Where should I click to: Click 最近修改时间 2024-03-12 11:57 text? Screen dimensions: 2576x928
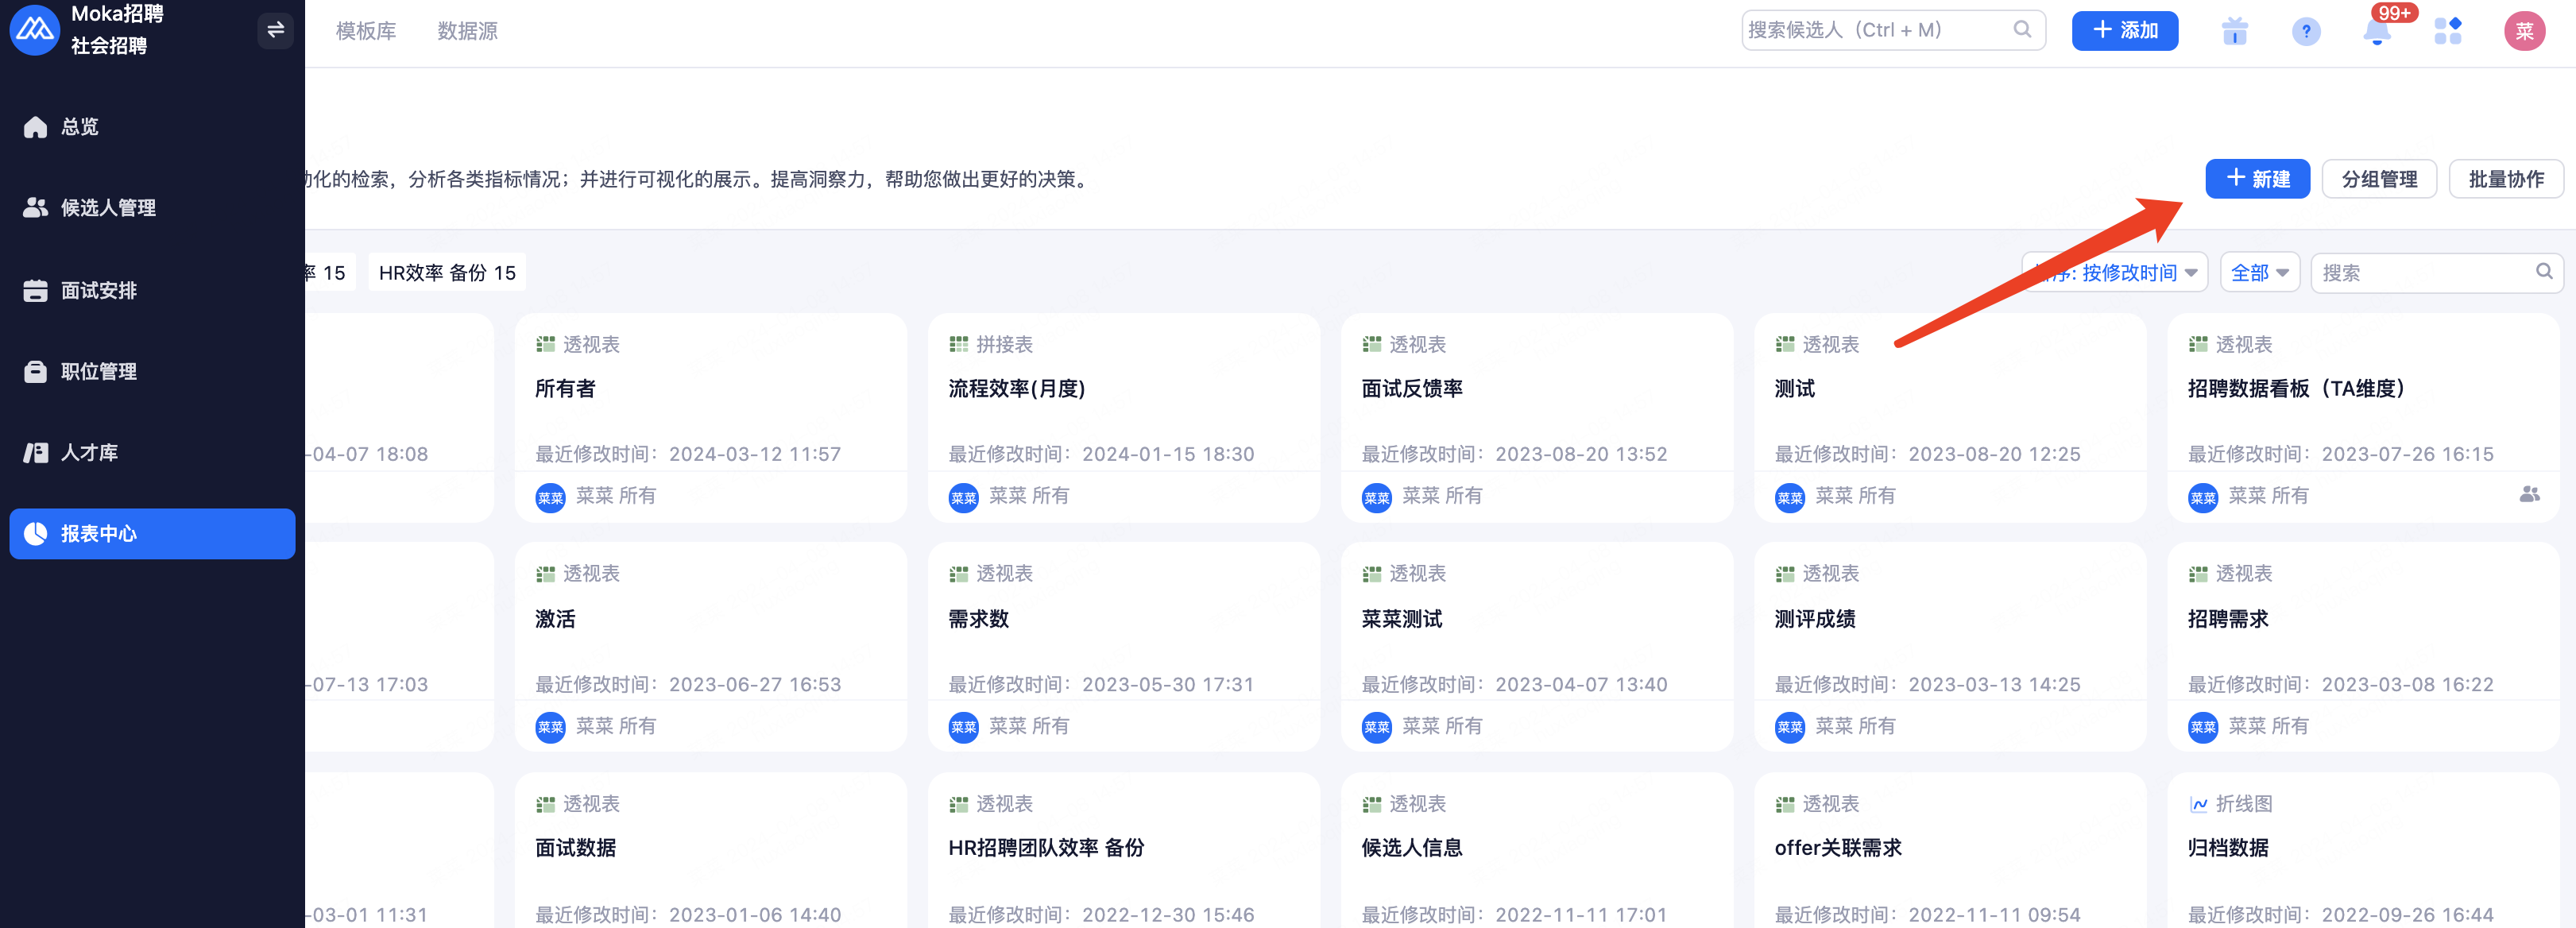688,454
